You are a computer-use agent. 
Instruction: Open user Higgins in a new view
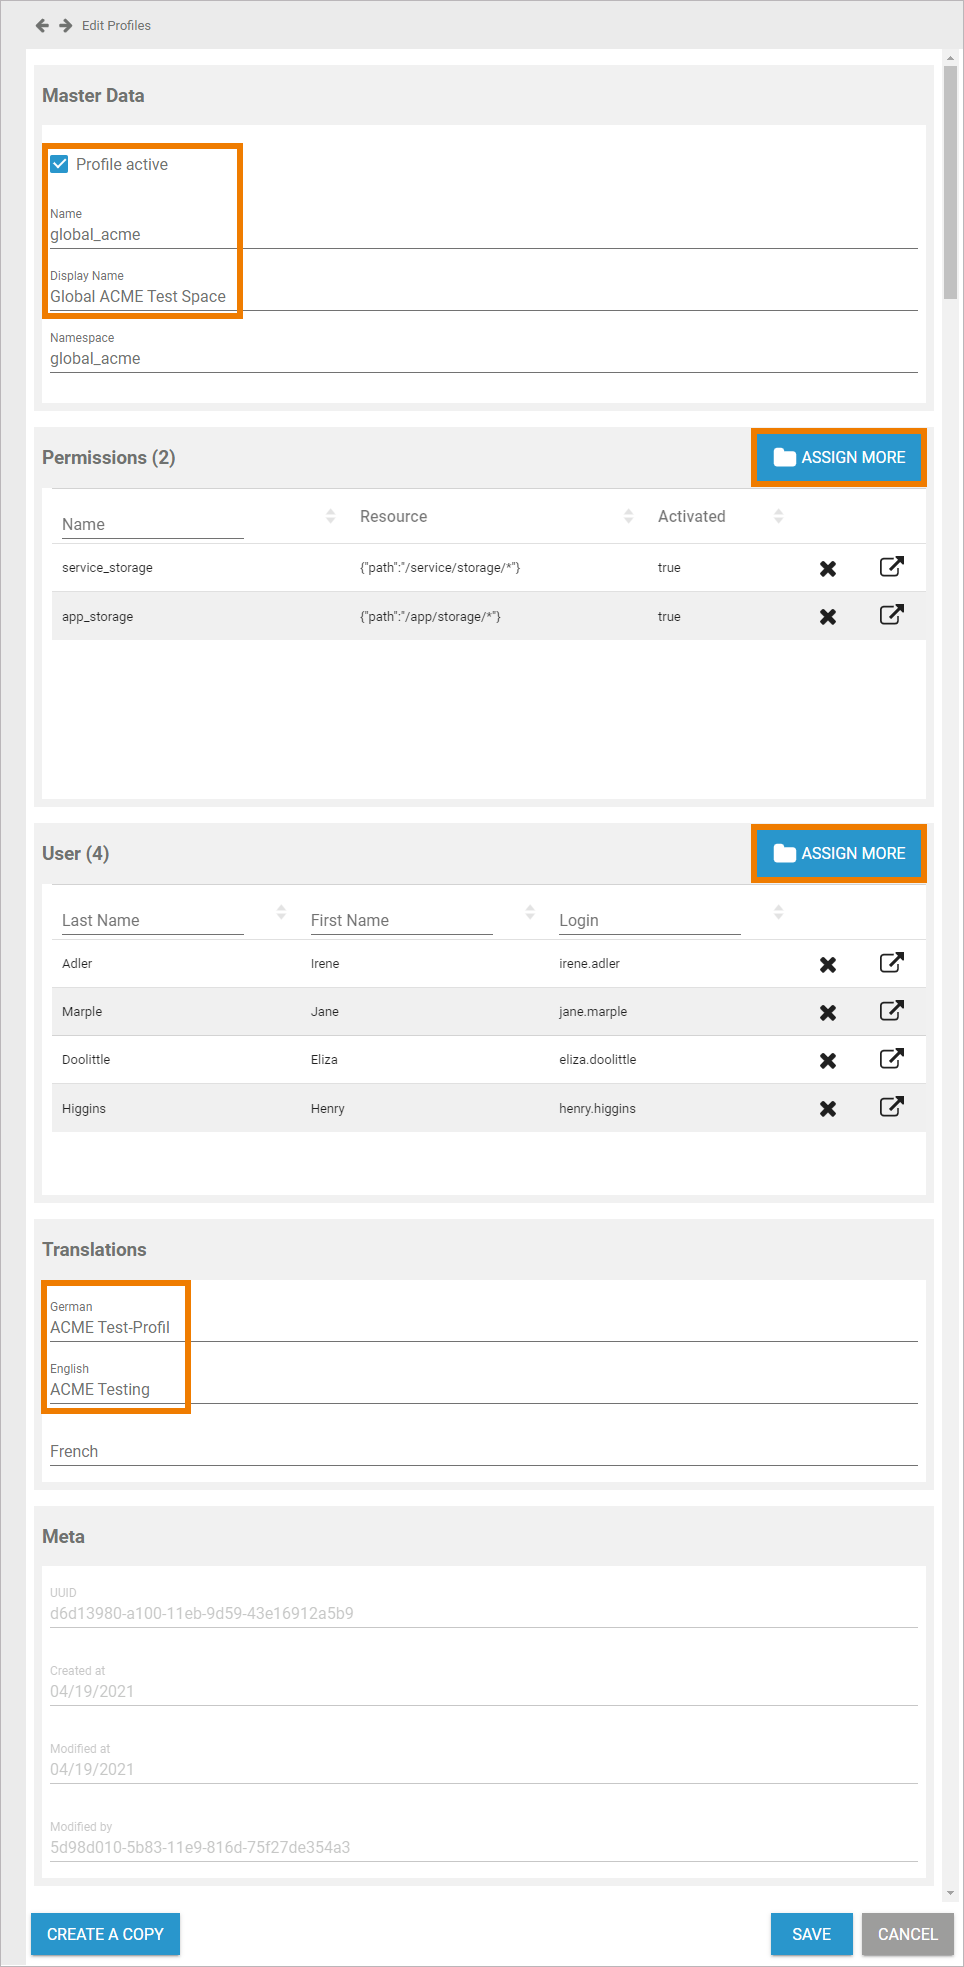(891, 1107)
